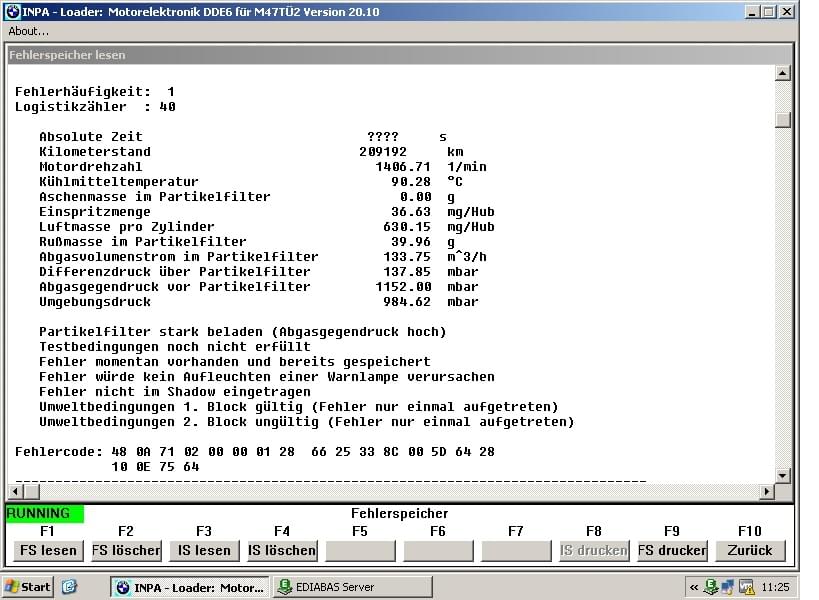Image resolution: width=819 pixels, height=600 pixels.
Task: Click the network connection tray icon
Action: [728, 587]
